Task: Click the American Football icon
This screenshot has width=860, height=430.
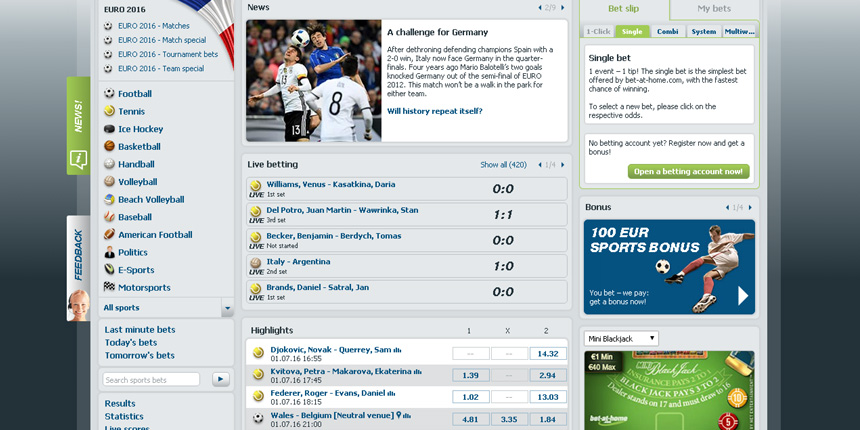Action: pos(109,234)
